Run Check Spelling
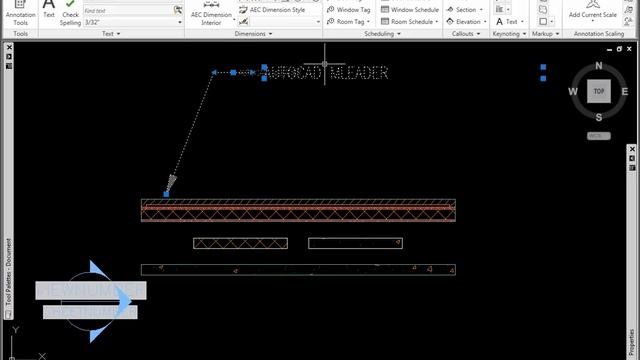 click(x=70, y=13)
